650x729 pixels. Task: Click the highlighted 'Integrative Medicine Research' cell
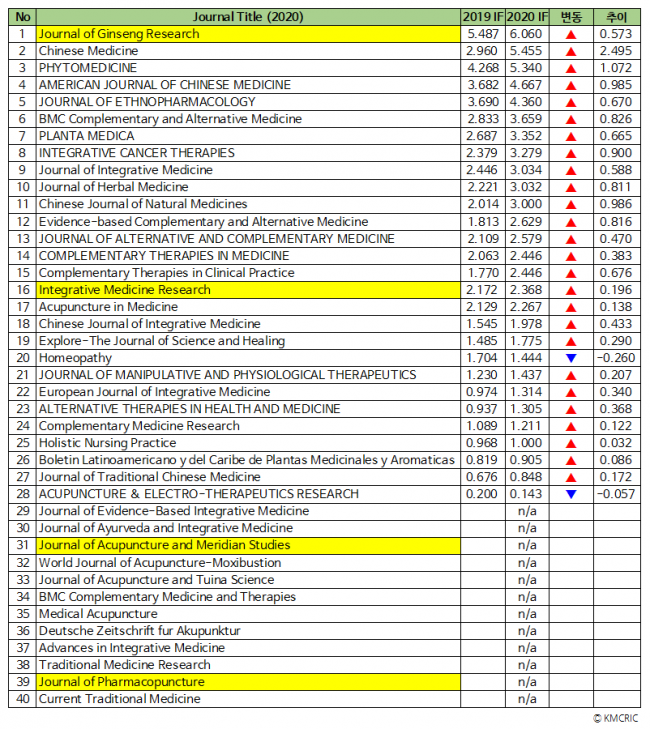click(248, 290)
